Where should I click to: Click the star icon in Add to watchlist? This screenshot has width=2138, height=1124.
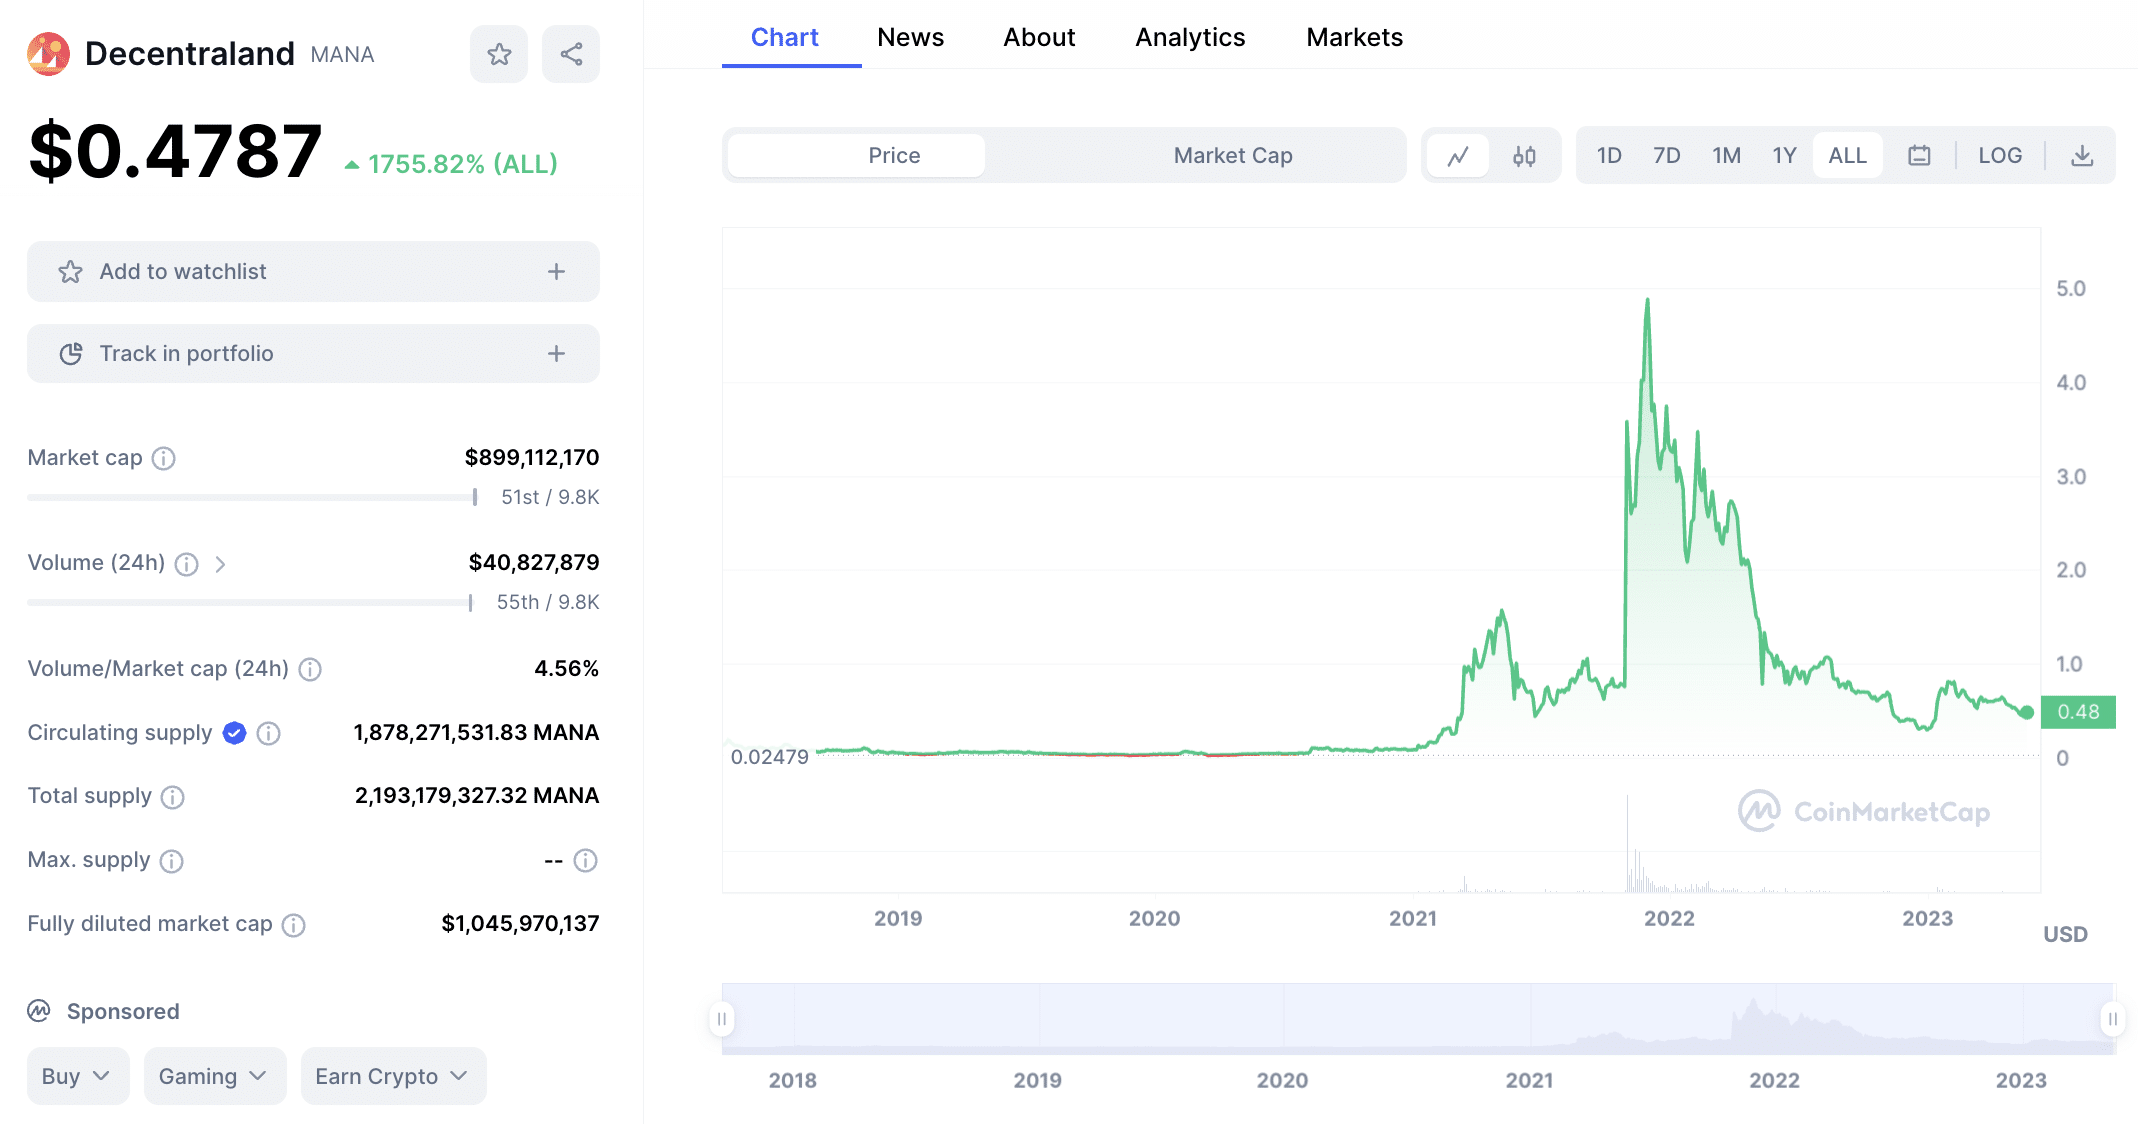(x=70, y=272)
